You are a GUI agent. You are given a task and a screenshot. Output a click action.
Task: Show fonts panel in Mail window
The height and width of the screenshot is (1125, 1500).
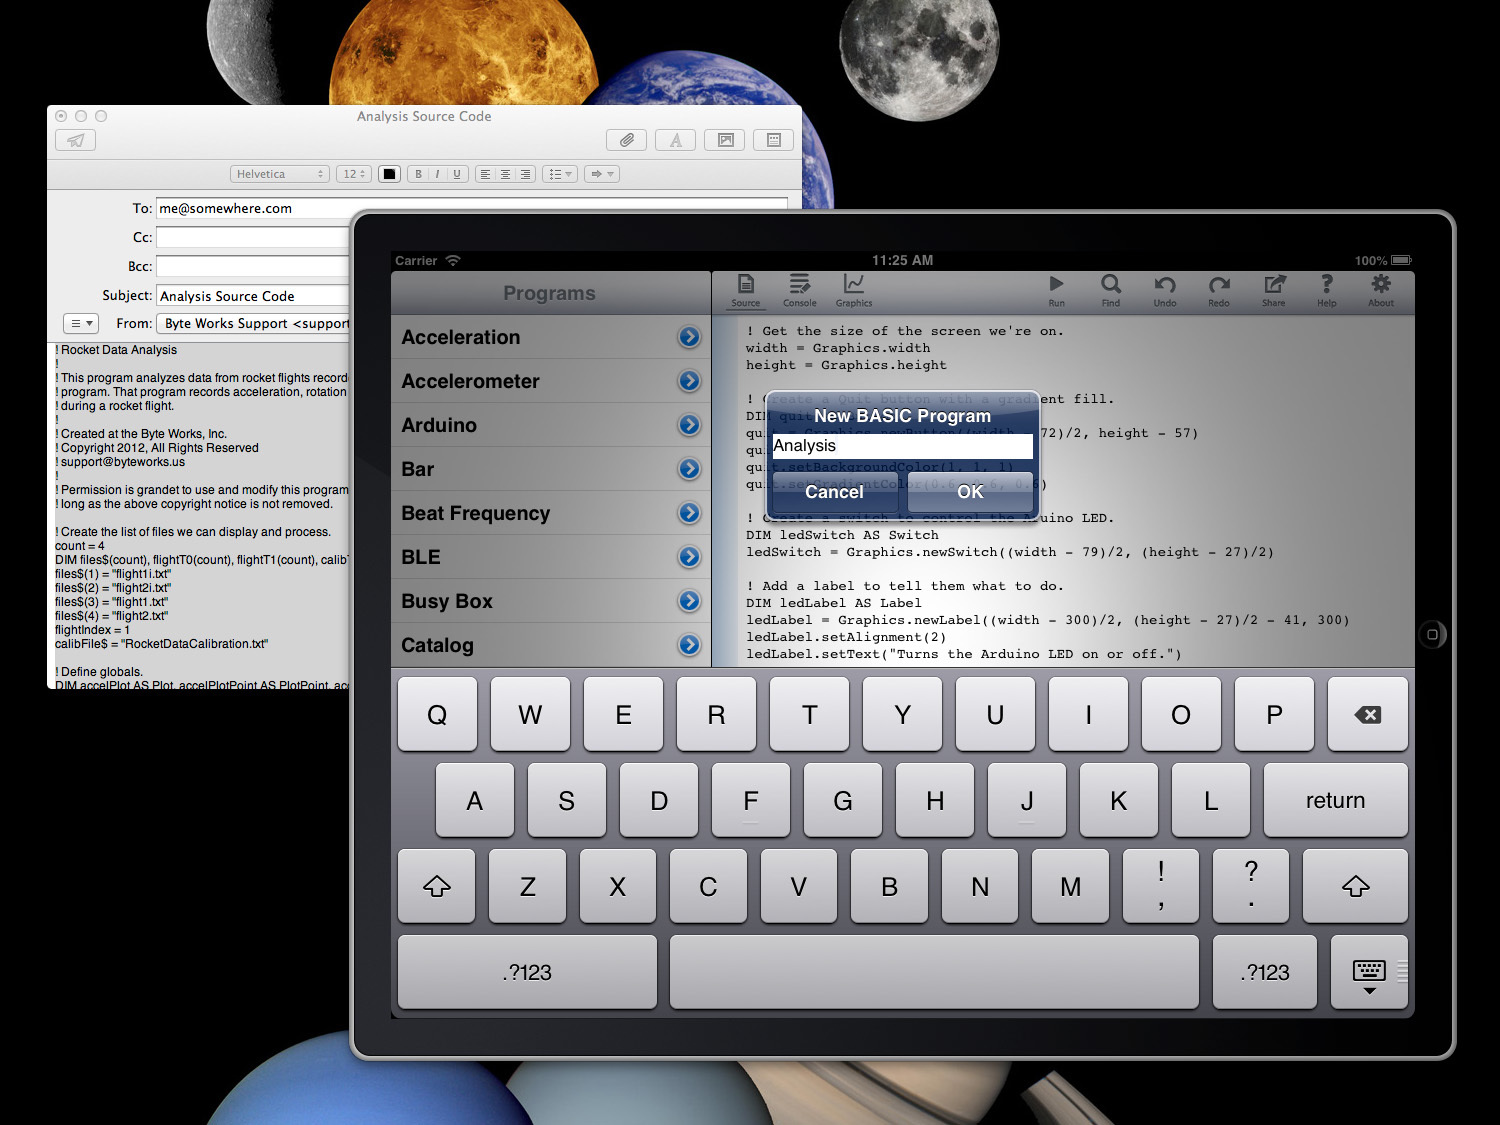(676, 140)
